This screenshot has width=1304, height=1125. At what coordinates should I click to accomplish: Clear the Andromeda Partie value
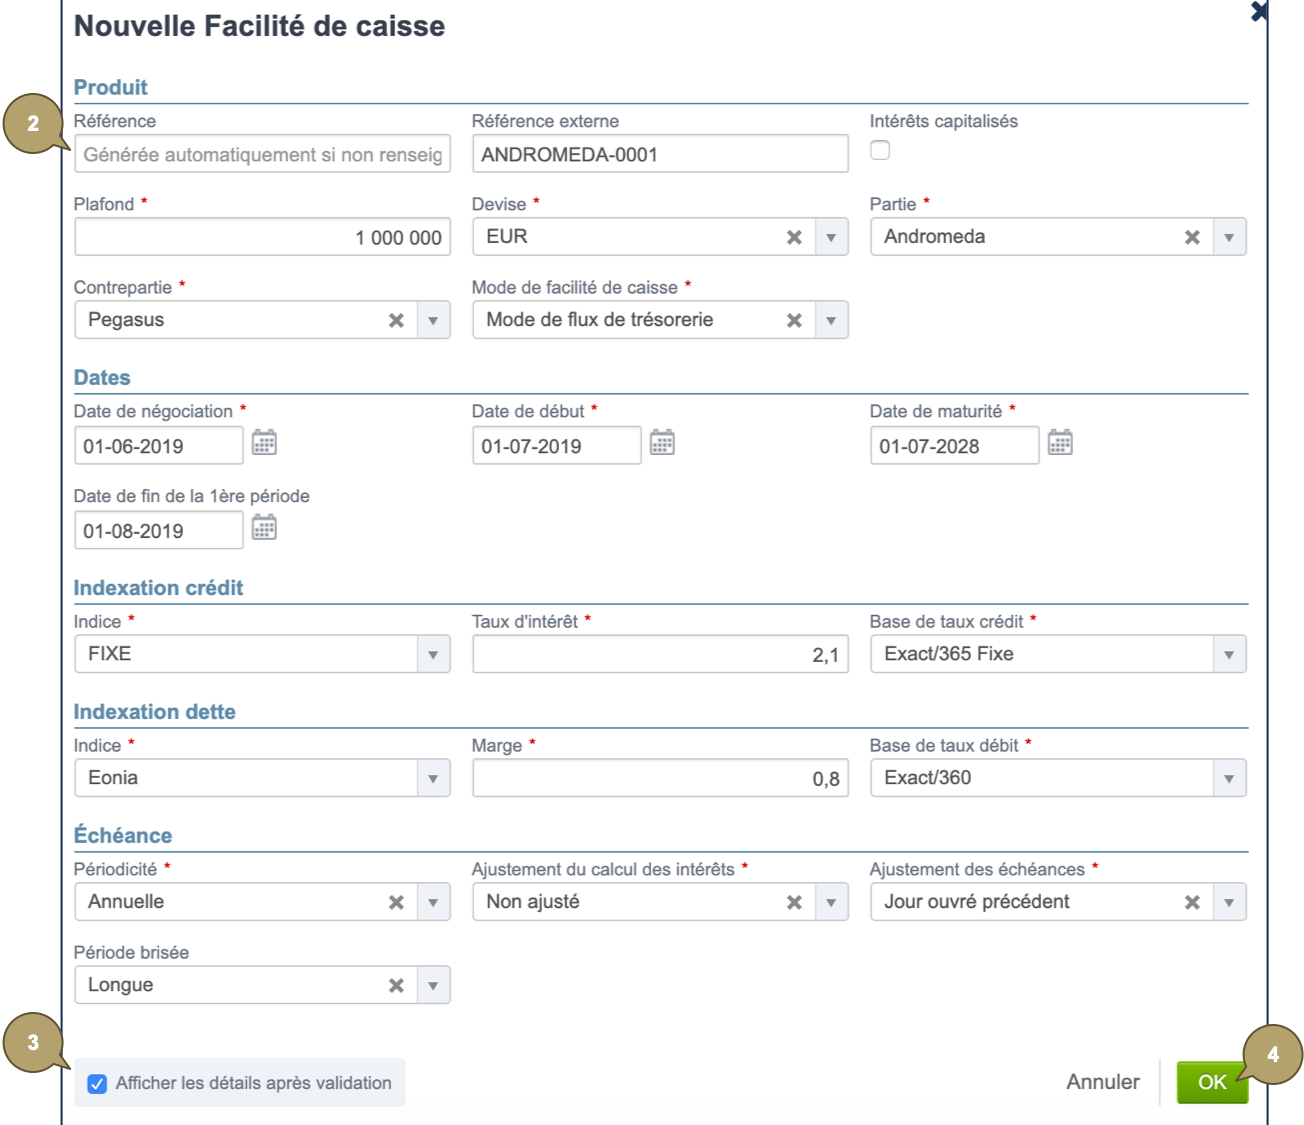point(1192,238)
